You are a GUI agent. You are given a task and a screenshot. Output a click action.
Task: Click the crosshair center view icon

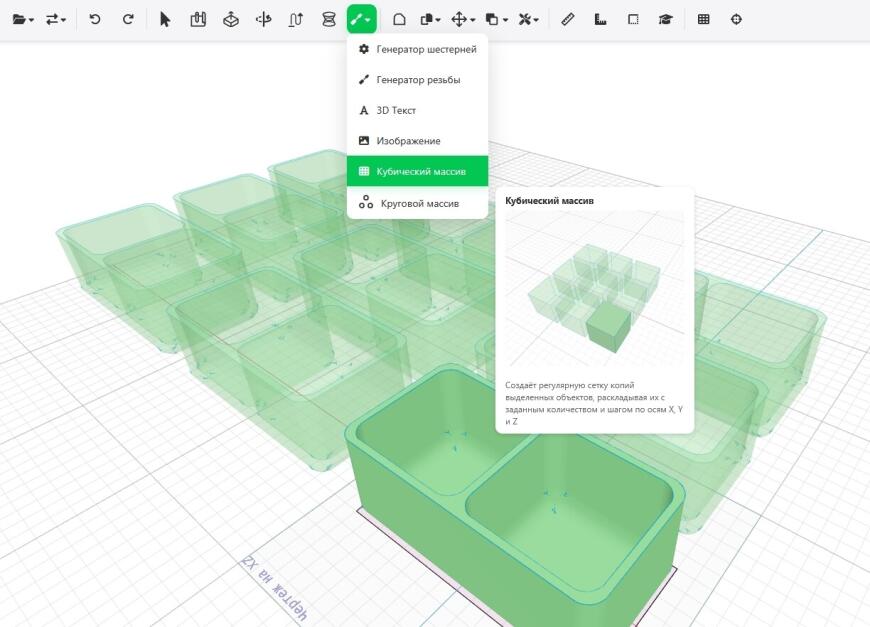click(736, 19)
